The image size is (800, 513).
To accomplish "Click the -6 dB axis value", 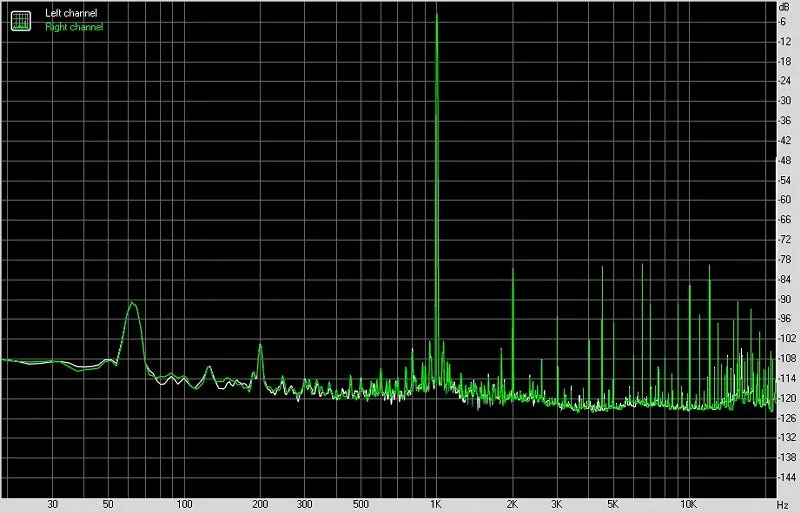I will pos(782,22).
